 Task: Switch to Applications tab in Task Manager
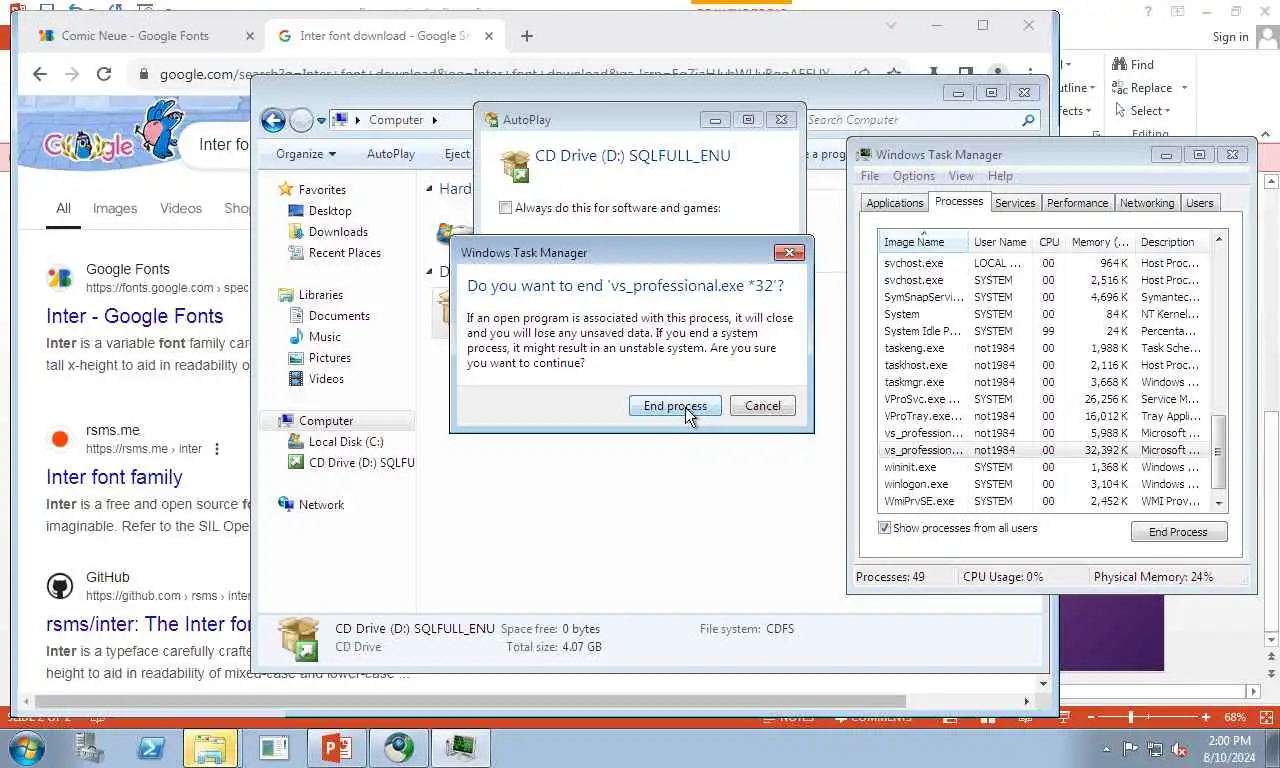[895, 203]
